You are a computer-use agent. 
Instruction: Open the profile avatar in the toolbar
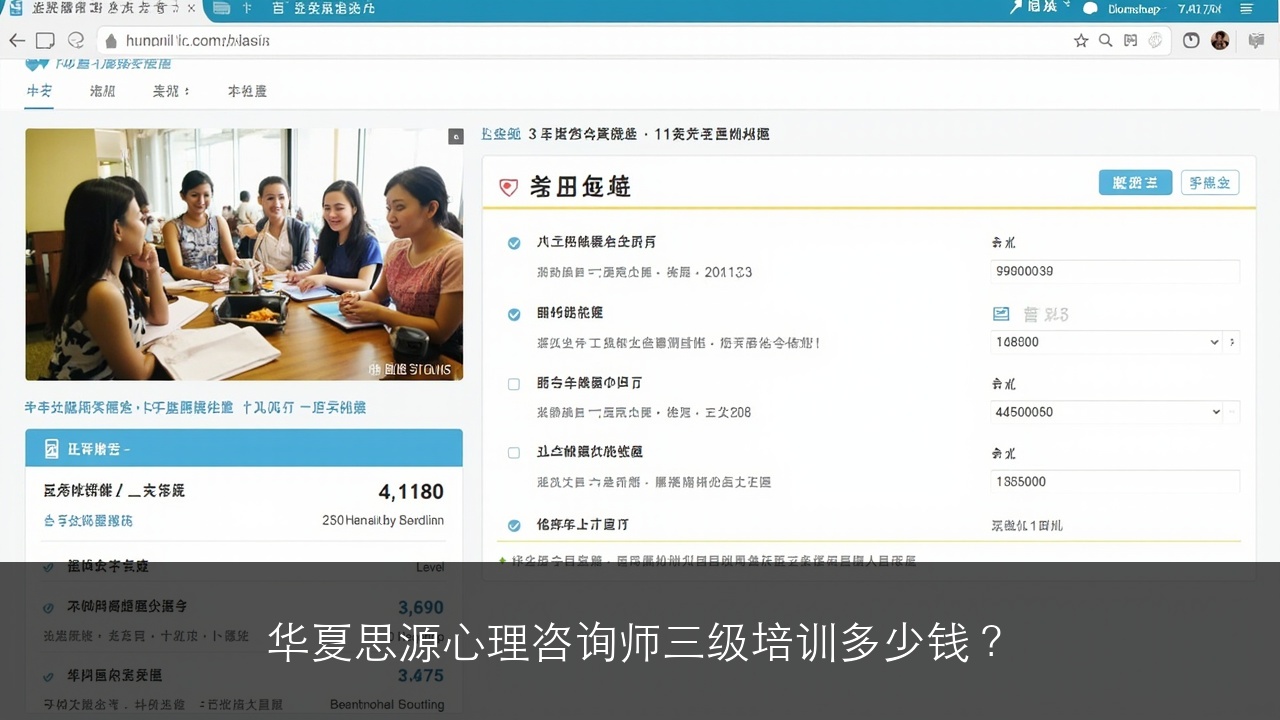1220,41
